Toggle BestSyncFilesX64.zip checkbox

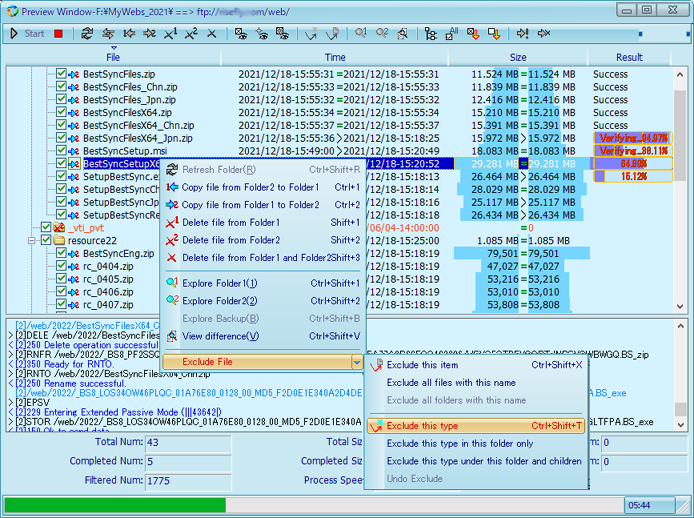click(61, 112)
